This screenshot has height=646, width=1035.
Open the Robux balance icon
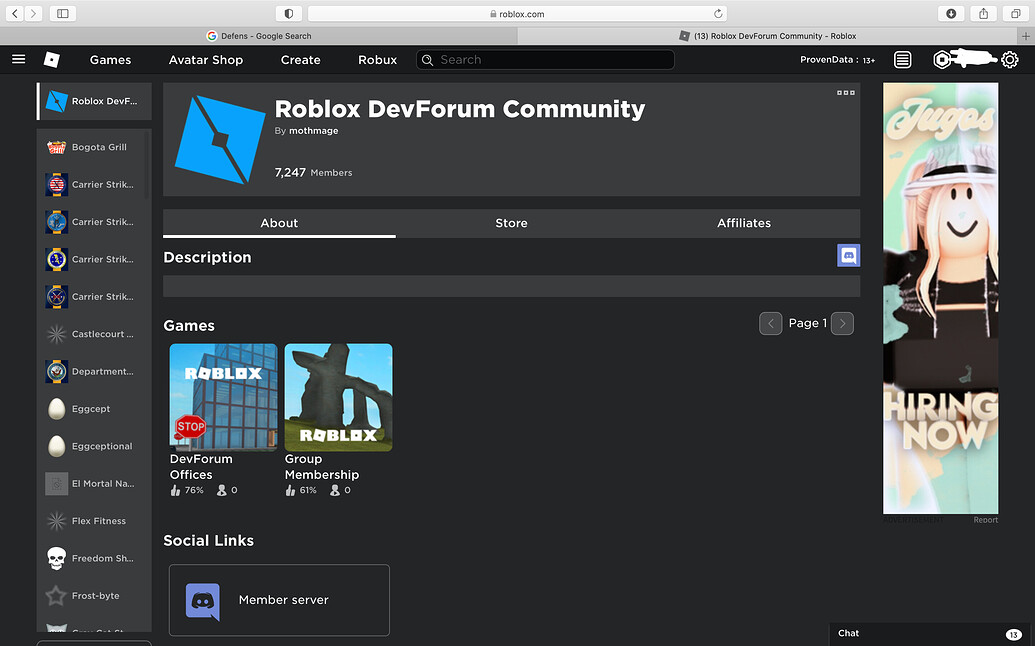[942, 60]
